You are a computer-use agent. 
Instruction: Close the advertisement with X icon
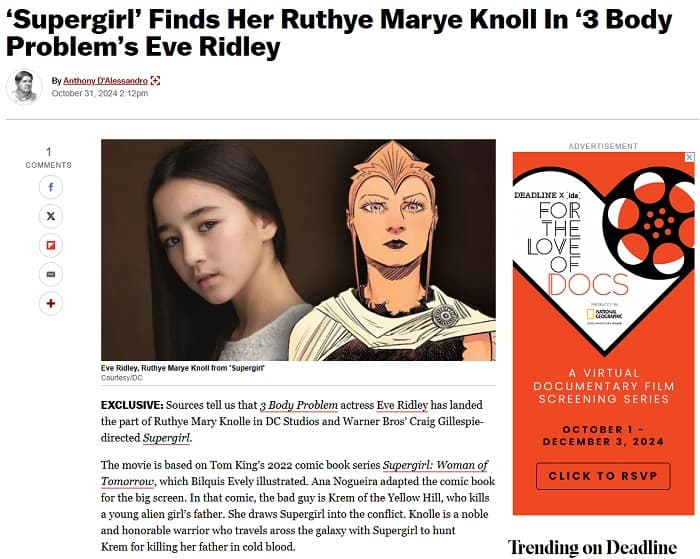[690, 157]
